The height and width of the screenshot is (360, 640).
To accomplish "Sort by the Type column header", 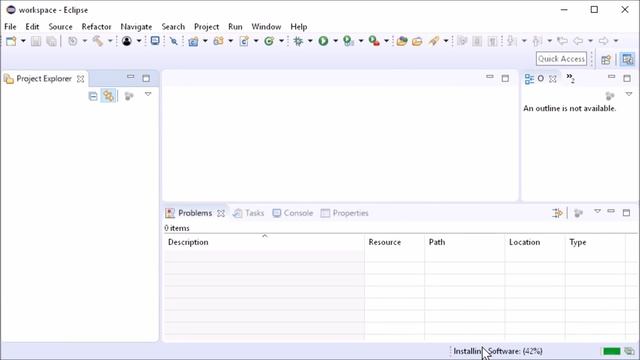I will (595, 242).
